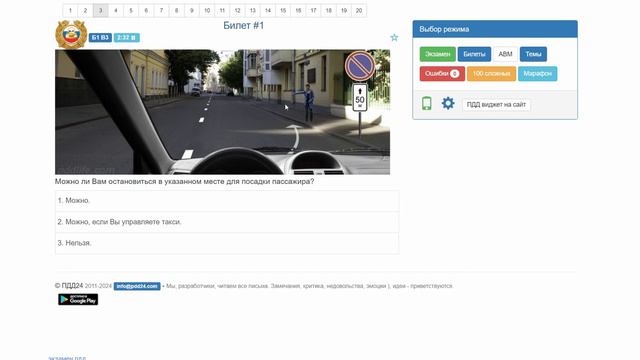Screen dimensions: 640x360
Task: Jump to question 17
Action: point(313,11)
